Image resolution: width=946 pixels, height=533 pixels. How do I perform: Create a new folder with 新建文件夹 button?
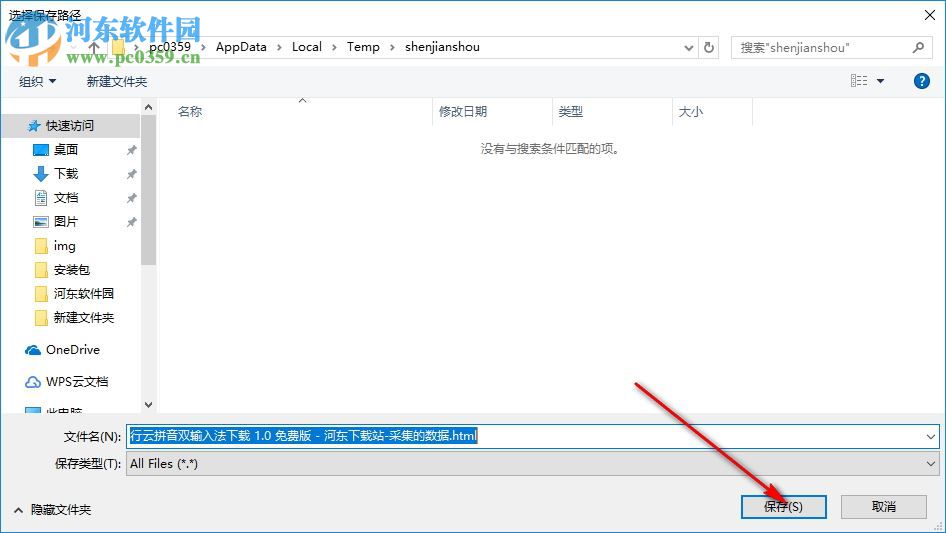click(116, 81)
